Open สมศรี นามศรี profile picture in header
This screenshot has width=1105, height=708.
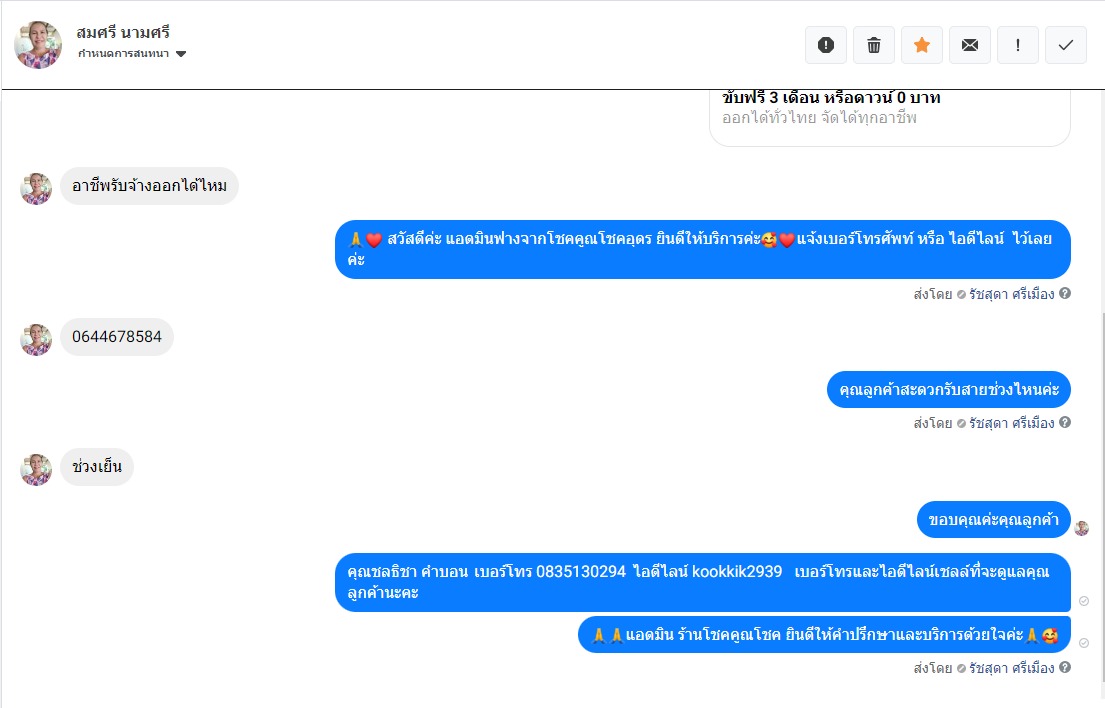(38, 45)
